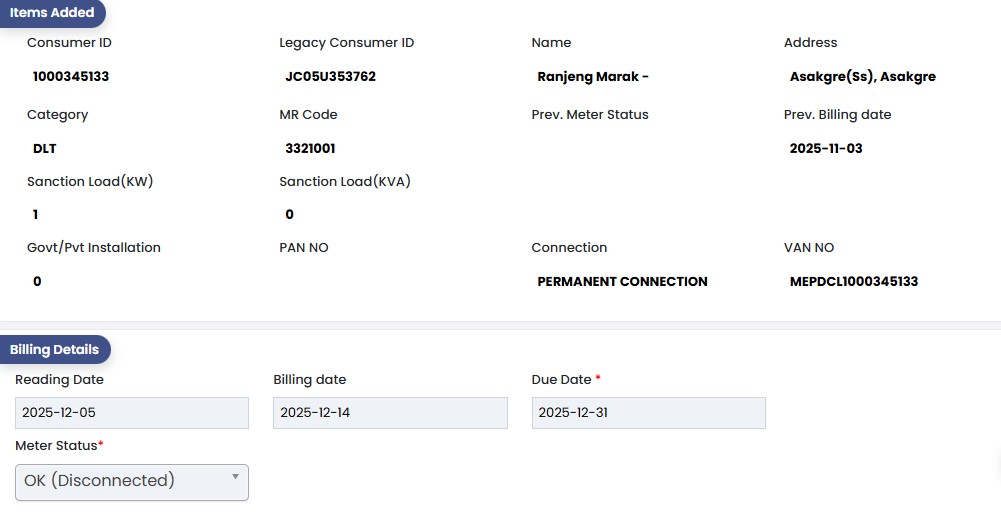1001x516 pixels.
Task: Click the VAN NO value MEPDCL1000345133
Action: pyautogui.click(x=853, y=282)
